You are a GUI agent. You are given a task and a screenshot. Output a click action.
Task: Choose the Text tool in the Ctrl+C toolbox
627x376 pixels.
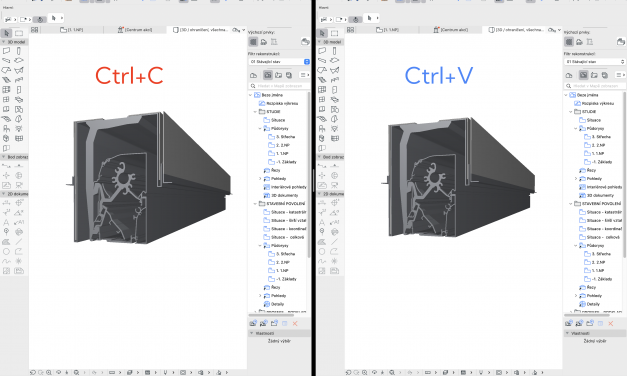[x=6, y=222]
